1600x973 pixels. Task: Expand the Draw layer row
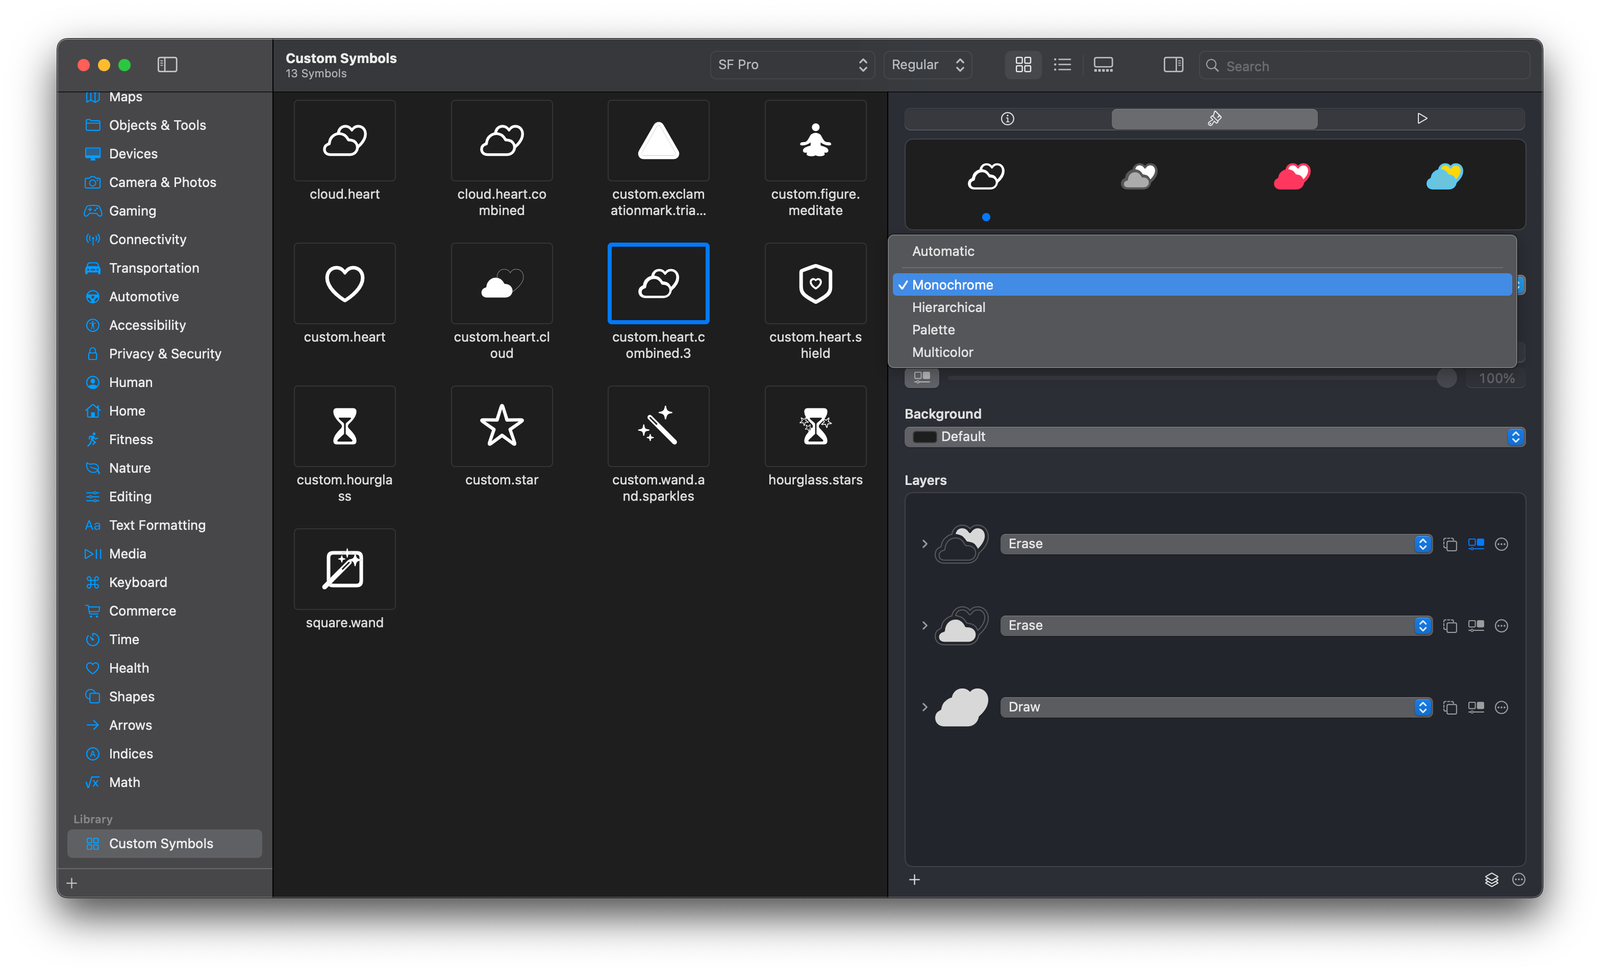(923, 707)
